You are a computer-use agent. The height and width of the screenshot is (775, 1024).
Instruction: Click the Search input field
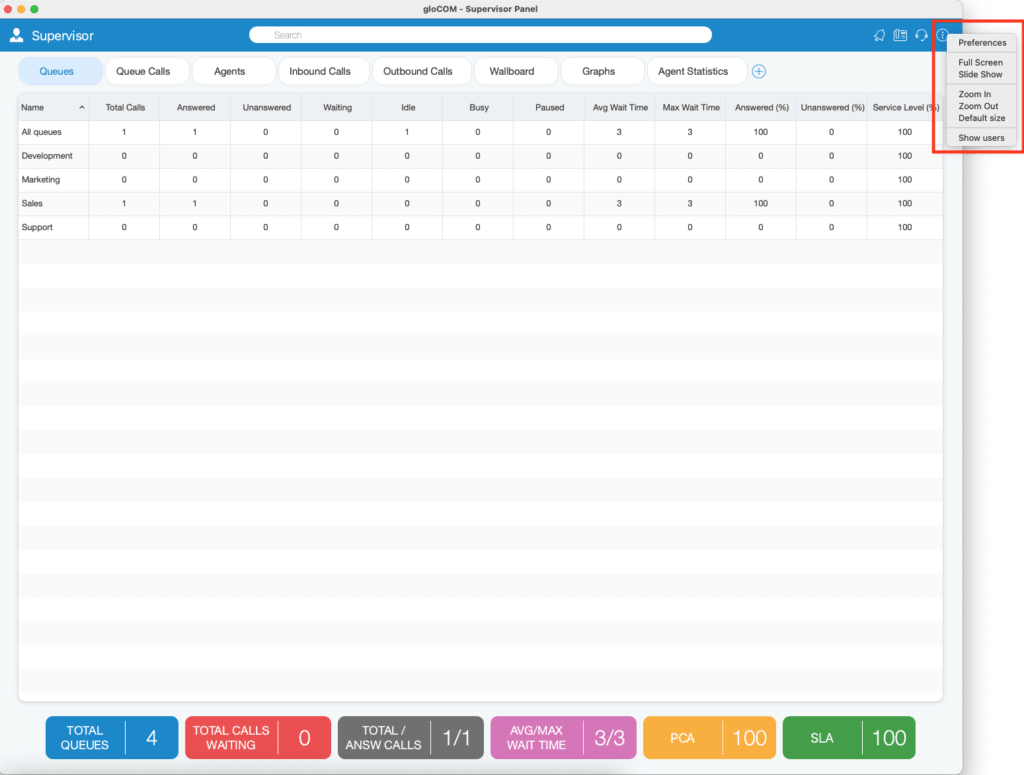(x=480, y=35)
